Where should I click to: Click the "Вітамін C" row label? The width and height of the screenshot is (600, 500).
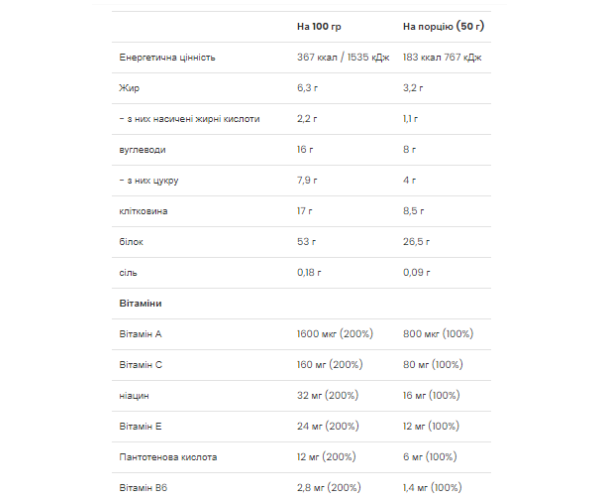(140, 364)
